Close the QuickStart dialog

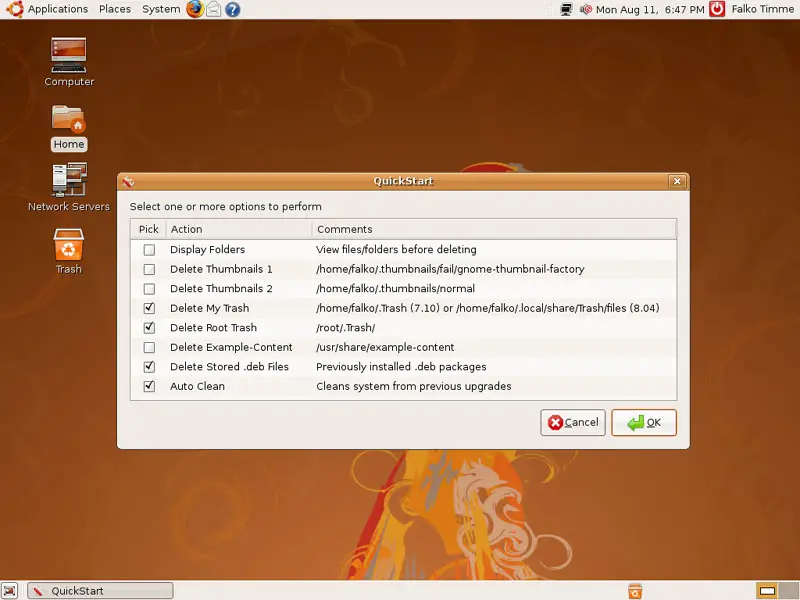(x=677, y=181)
